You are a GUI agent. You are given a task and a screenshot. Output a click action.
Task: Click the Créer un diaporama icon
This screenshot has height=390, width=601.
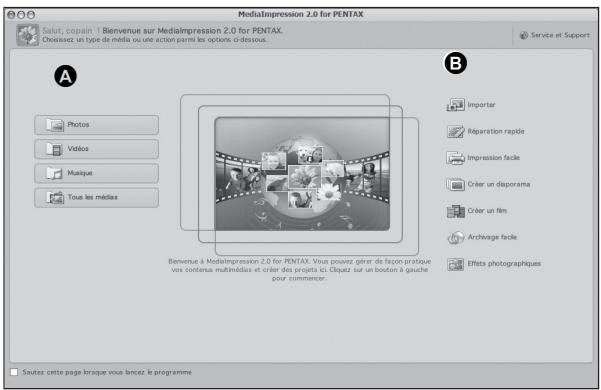pyautogui.click(x=455, y=184)
